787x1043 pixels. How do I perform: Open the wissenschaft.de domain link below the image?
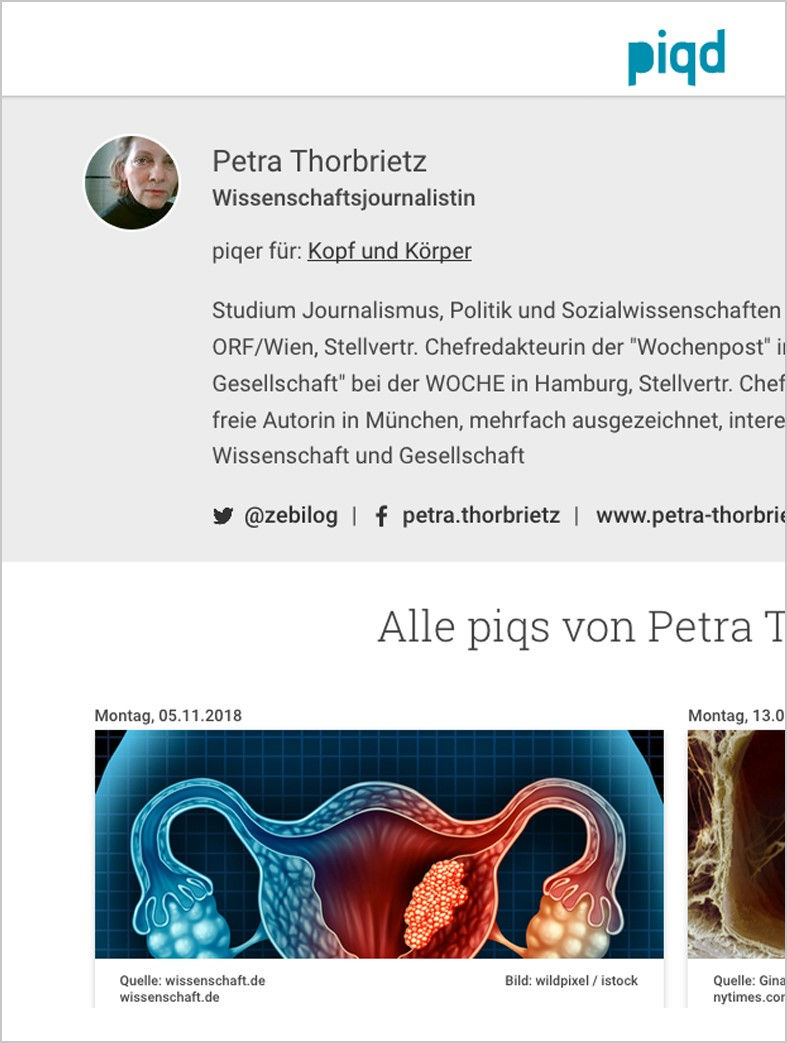pos(170,997)
